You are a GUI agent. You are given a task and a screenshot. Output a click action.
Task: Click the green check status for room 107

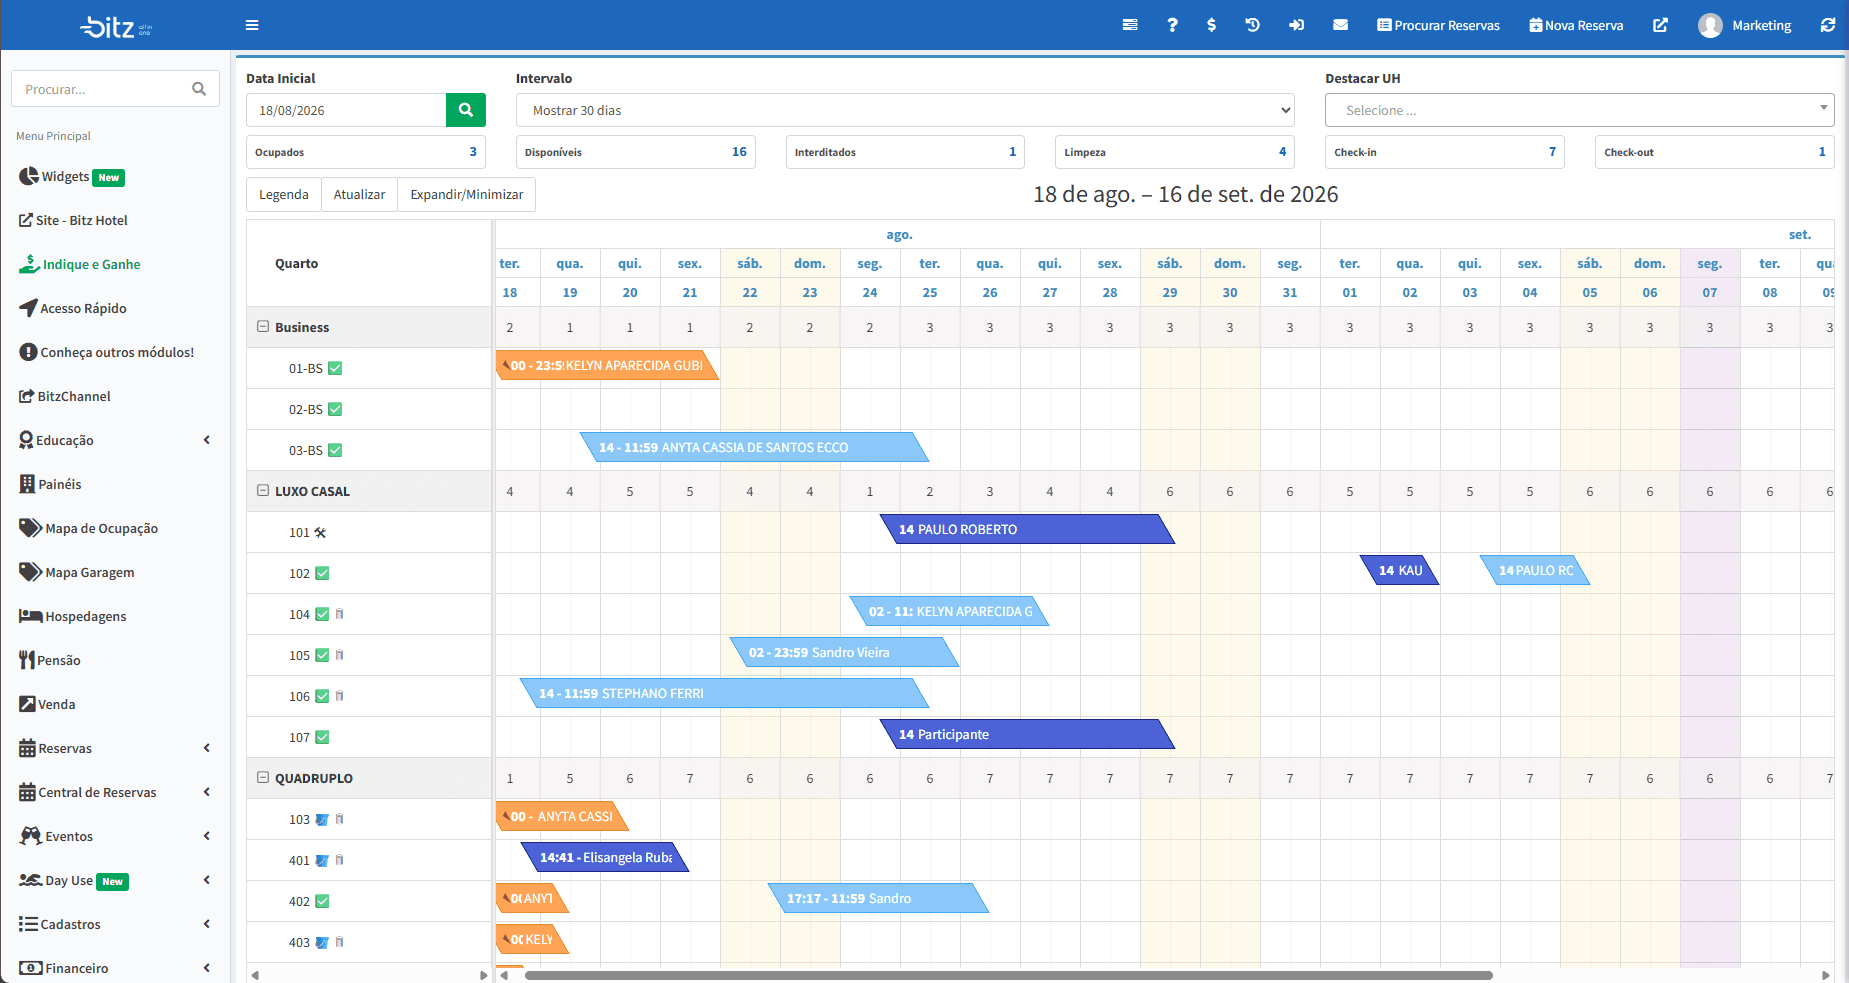(322, 737)
